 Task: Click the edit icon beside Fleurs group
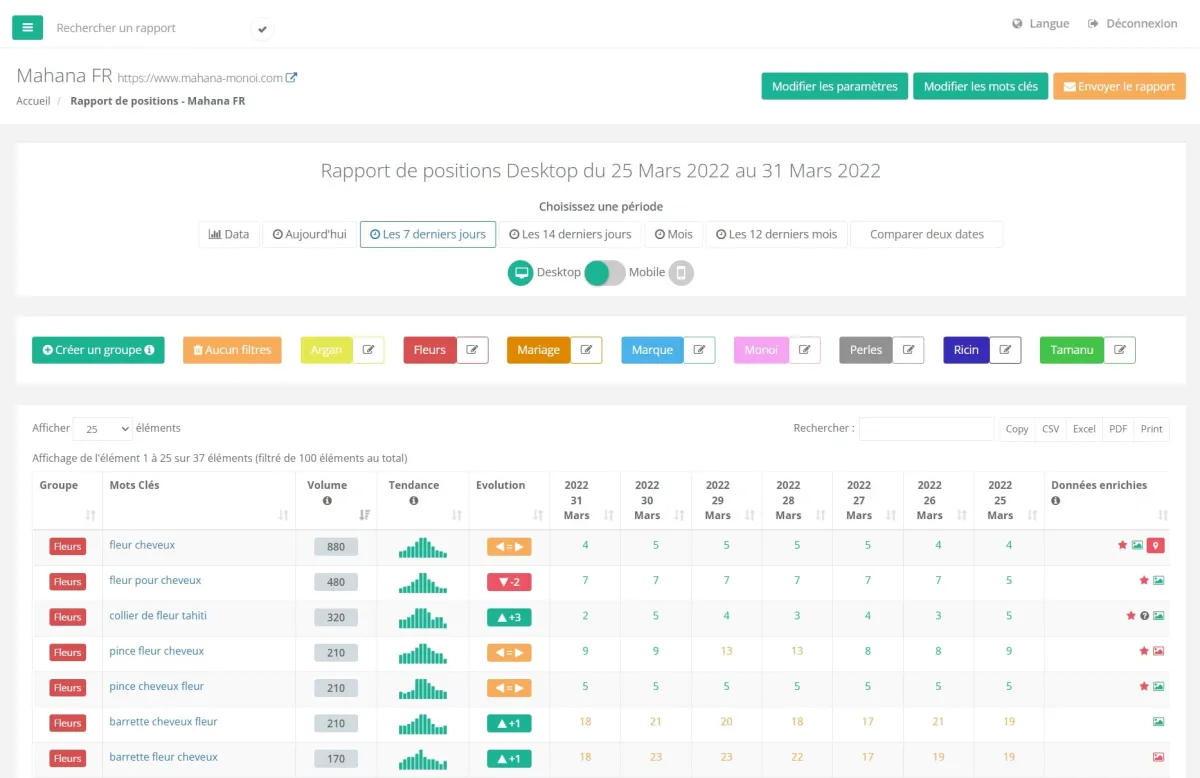pyautogui.click(x=472, y=350)
